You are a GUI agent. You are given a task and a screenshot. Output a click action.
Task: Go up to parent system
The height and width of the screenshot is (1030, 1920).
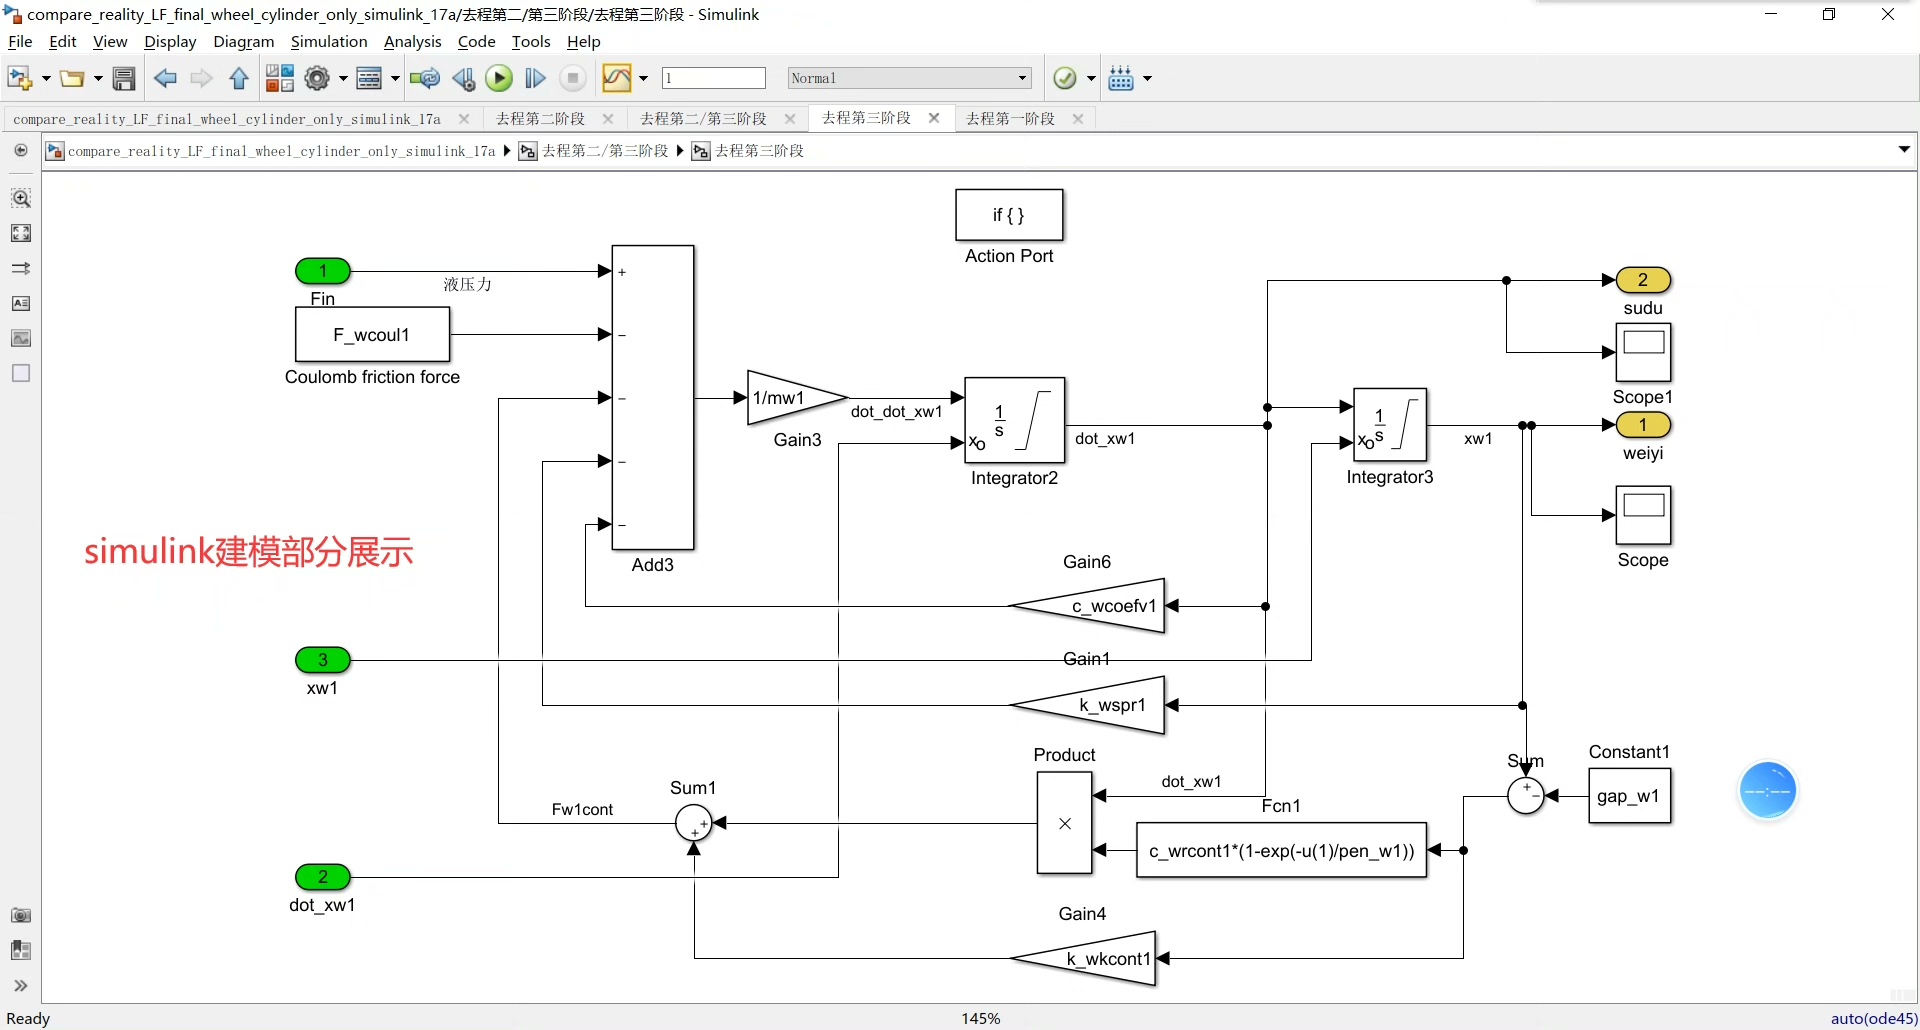tap(238, 78)
